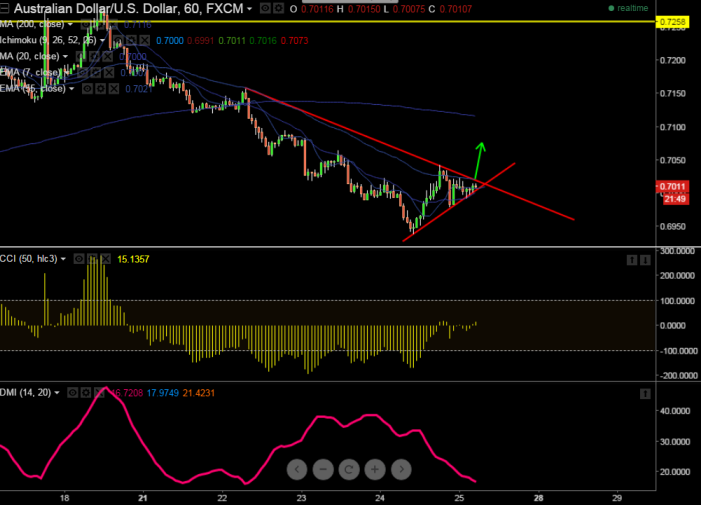
Task: Remove the EMA (7, close) indicator
Action: coord(110,72)
